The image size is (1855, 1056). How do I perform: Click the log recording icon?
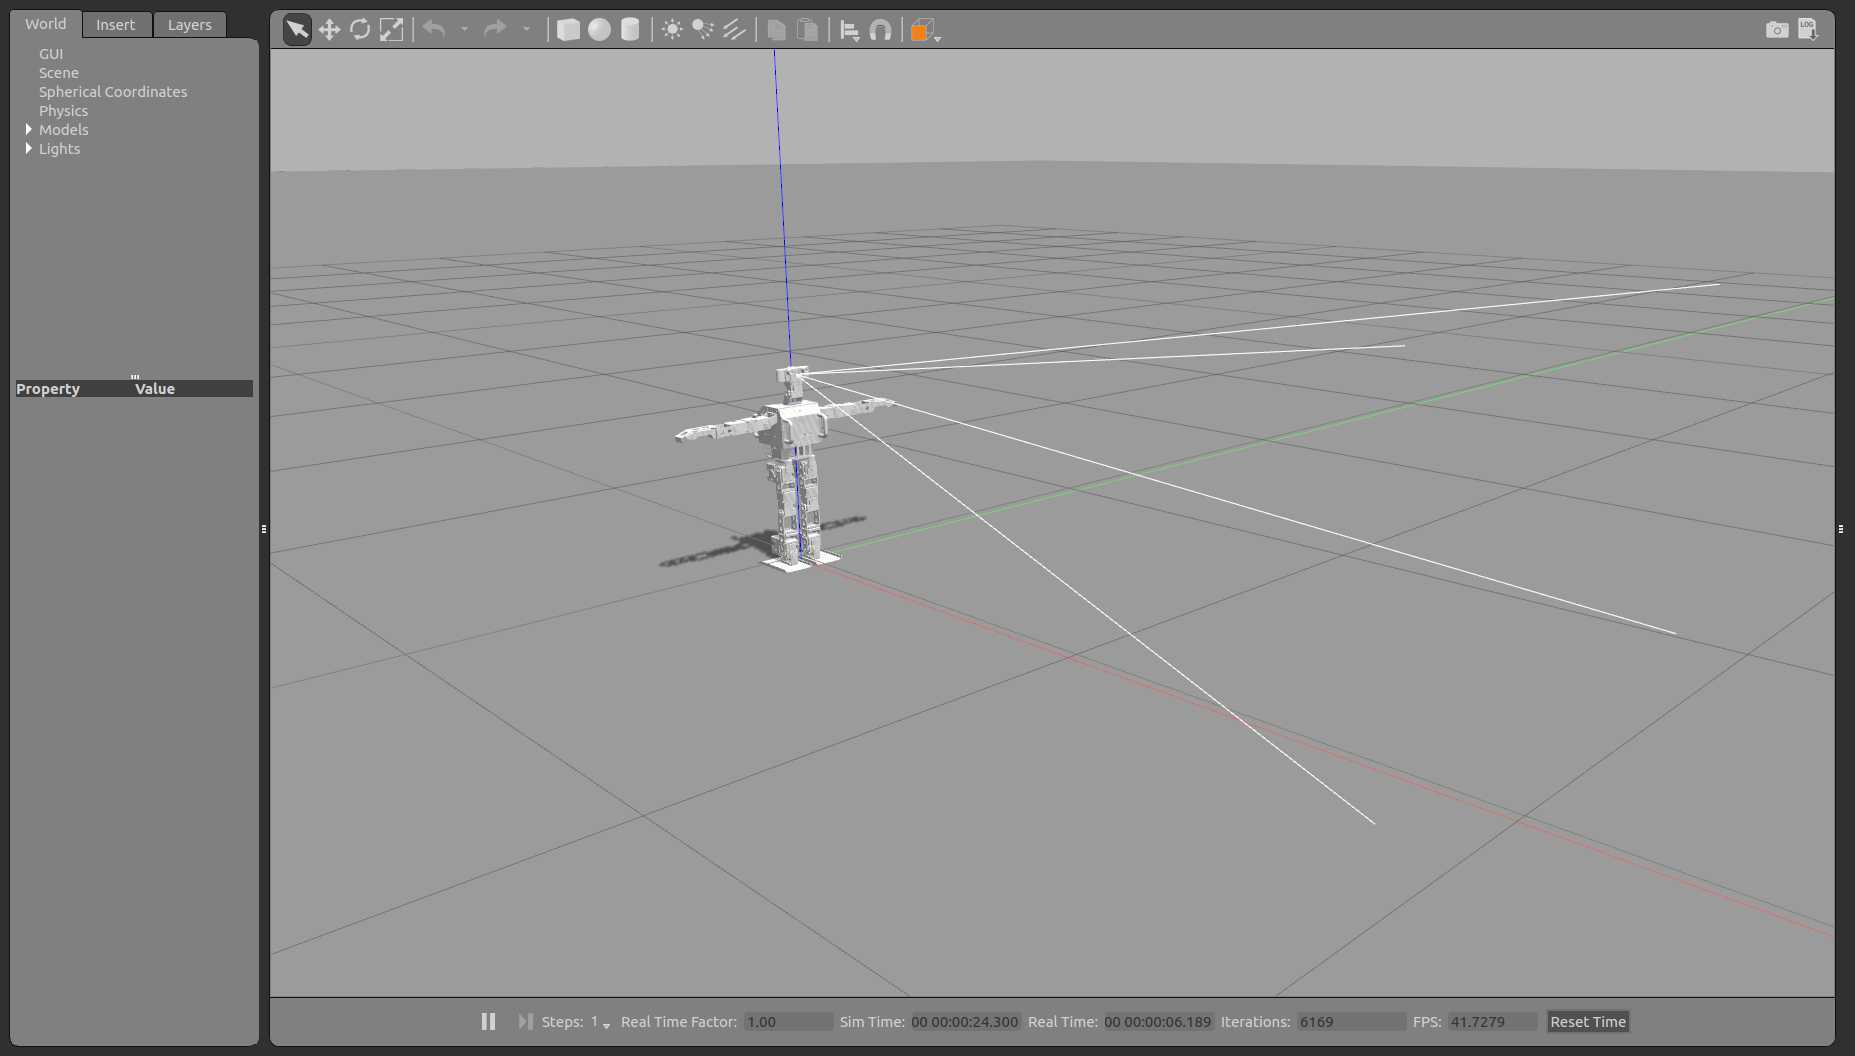click(1808, 29)
